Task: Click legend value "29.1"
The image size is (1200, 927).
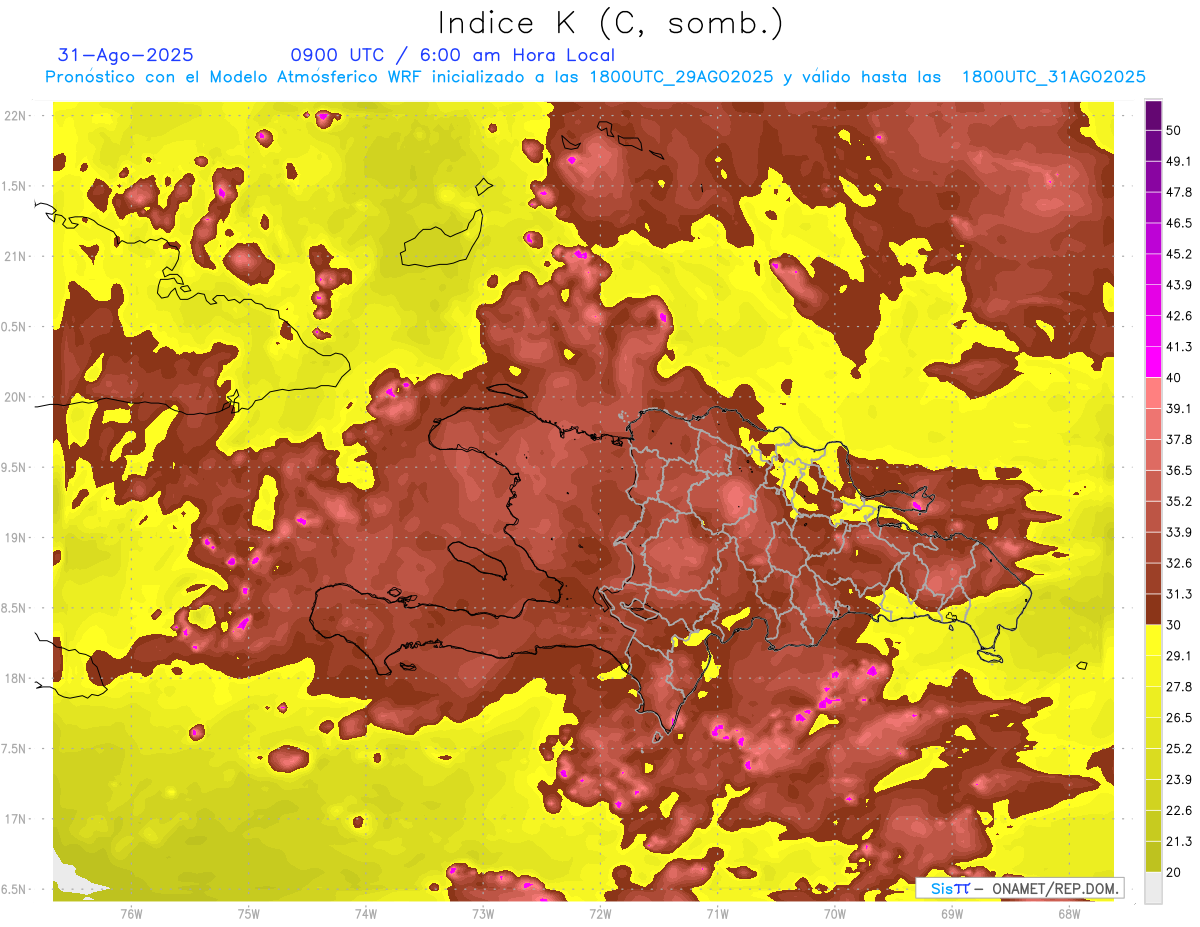Action: pos(1179,656)
